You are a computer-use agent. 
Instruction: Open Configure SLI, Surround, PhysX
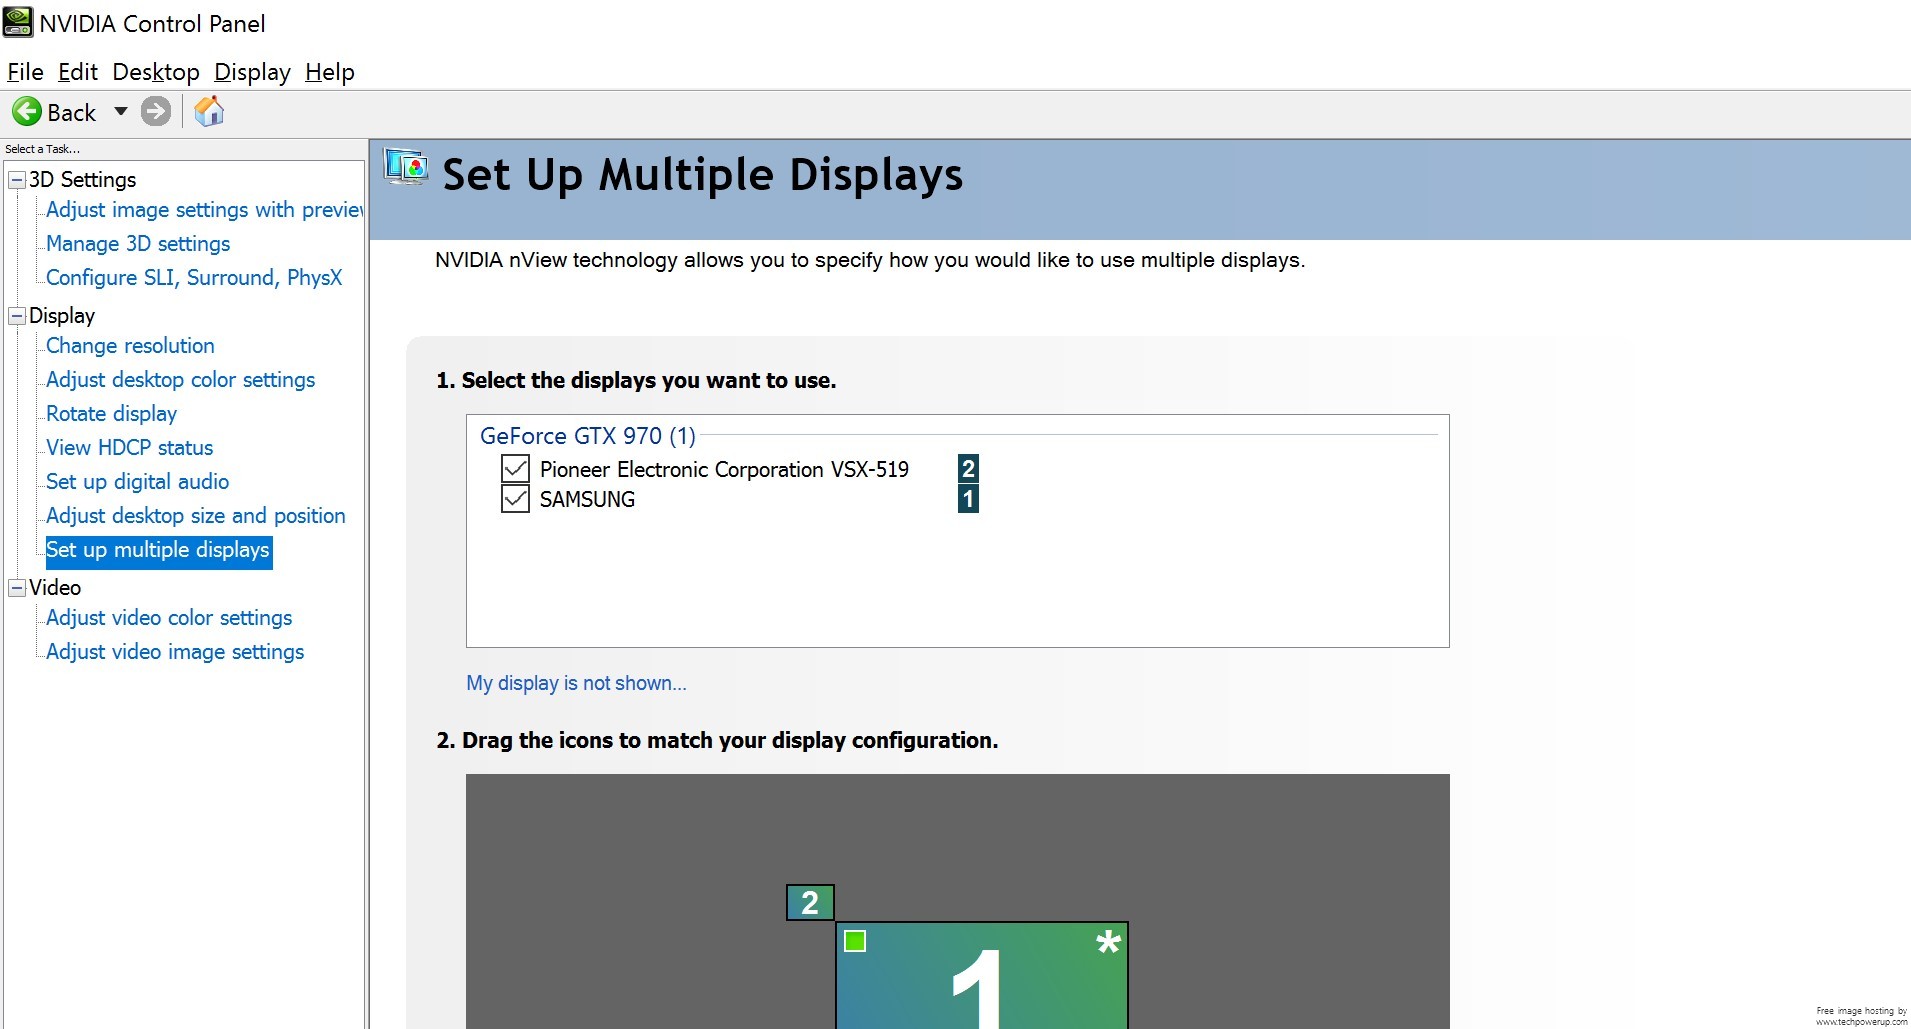click(x=194, y=278)
